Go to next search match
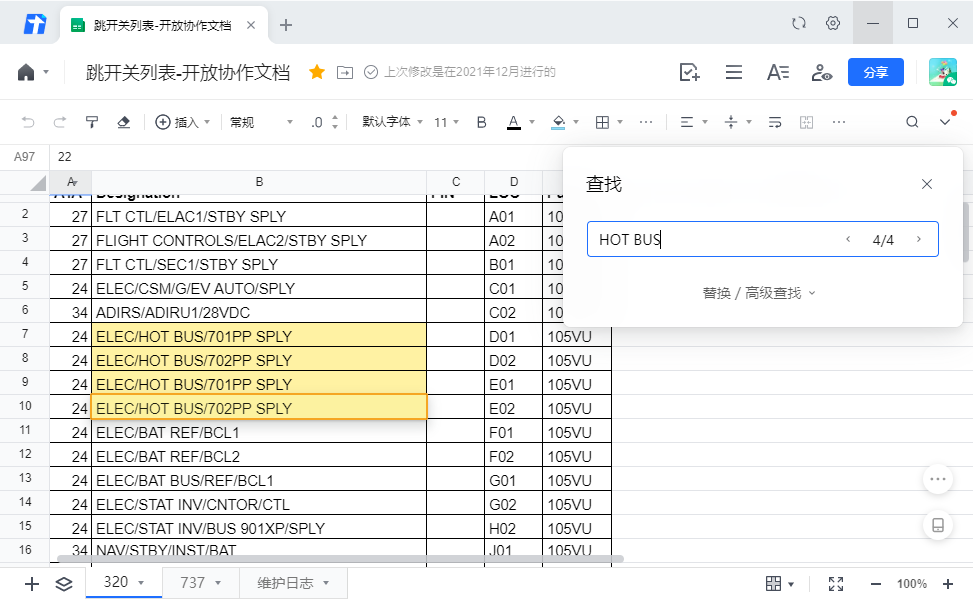Image resolution: width=973 pixels, height=600 pixels. tap(919, 240)
